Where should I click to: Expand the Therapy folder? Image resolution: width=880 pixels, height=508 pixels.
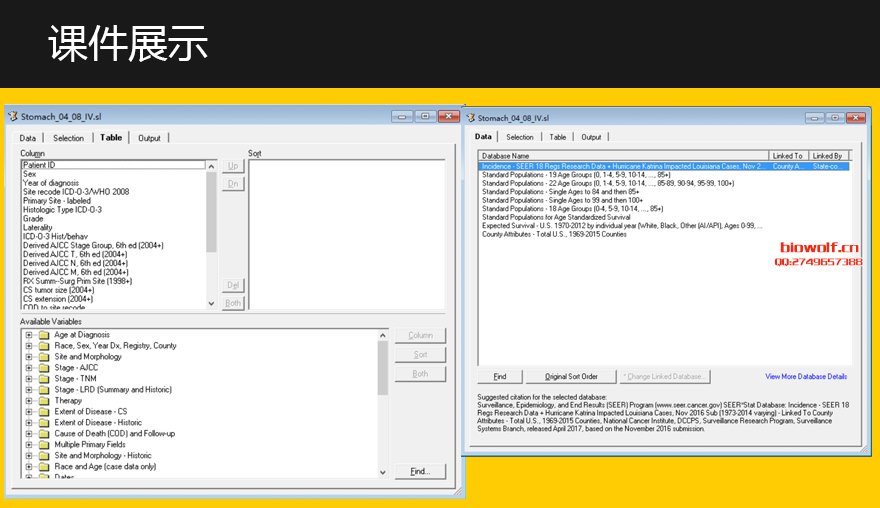pyautogui.click(x=29, y=401)
